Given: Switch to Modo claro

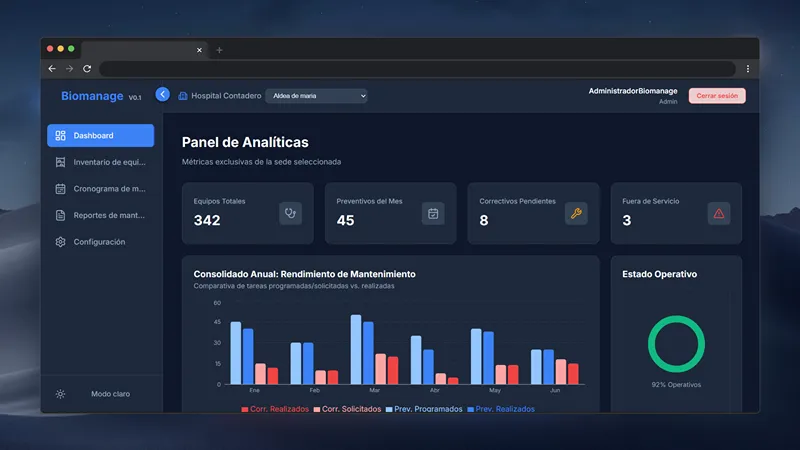Looking at the screenshot, I should coord(110,394).
